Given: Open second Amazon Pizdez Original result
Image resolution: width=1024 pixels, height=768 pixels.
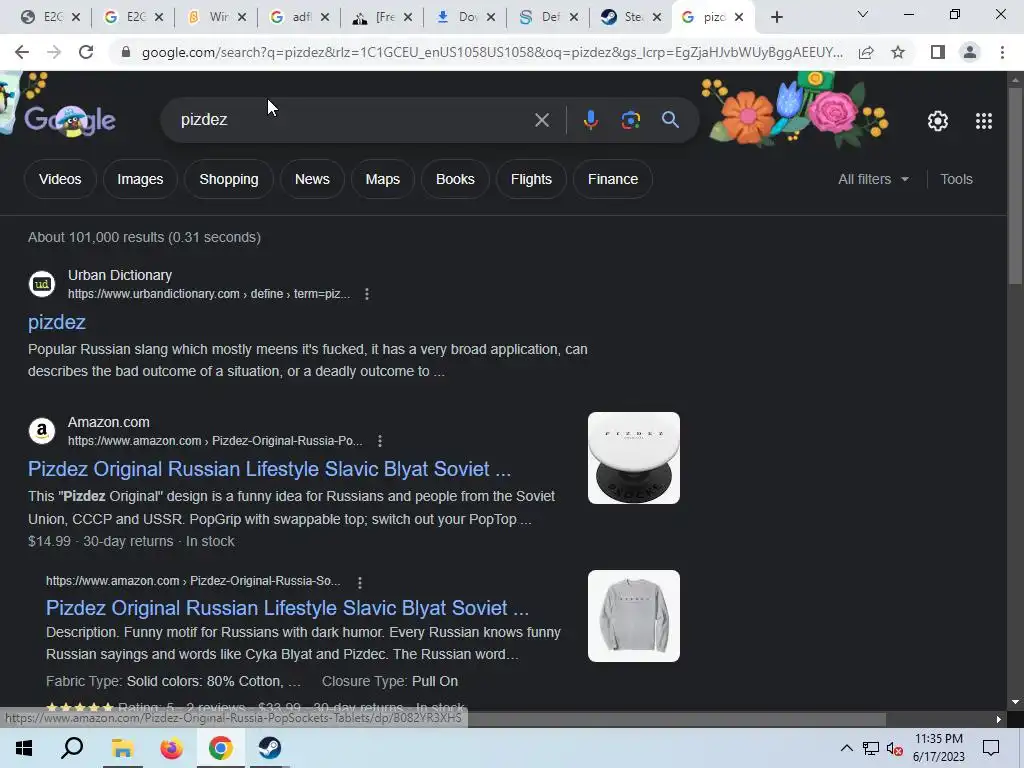Looking at the screenshot, I should pos(287,608).
